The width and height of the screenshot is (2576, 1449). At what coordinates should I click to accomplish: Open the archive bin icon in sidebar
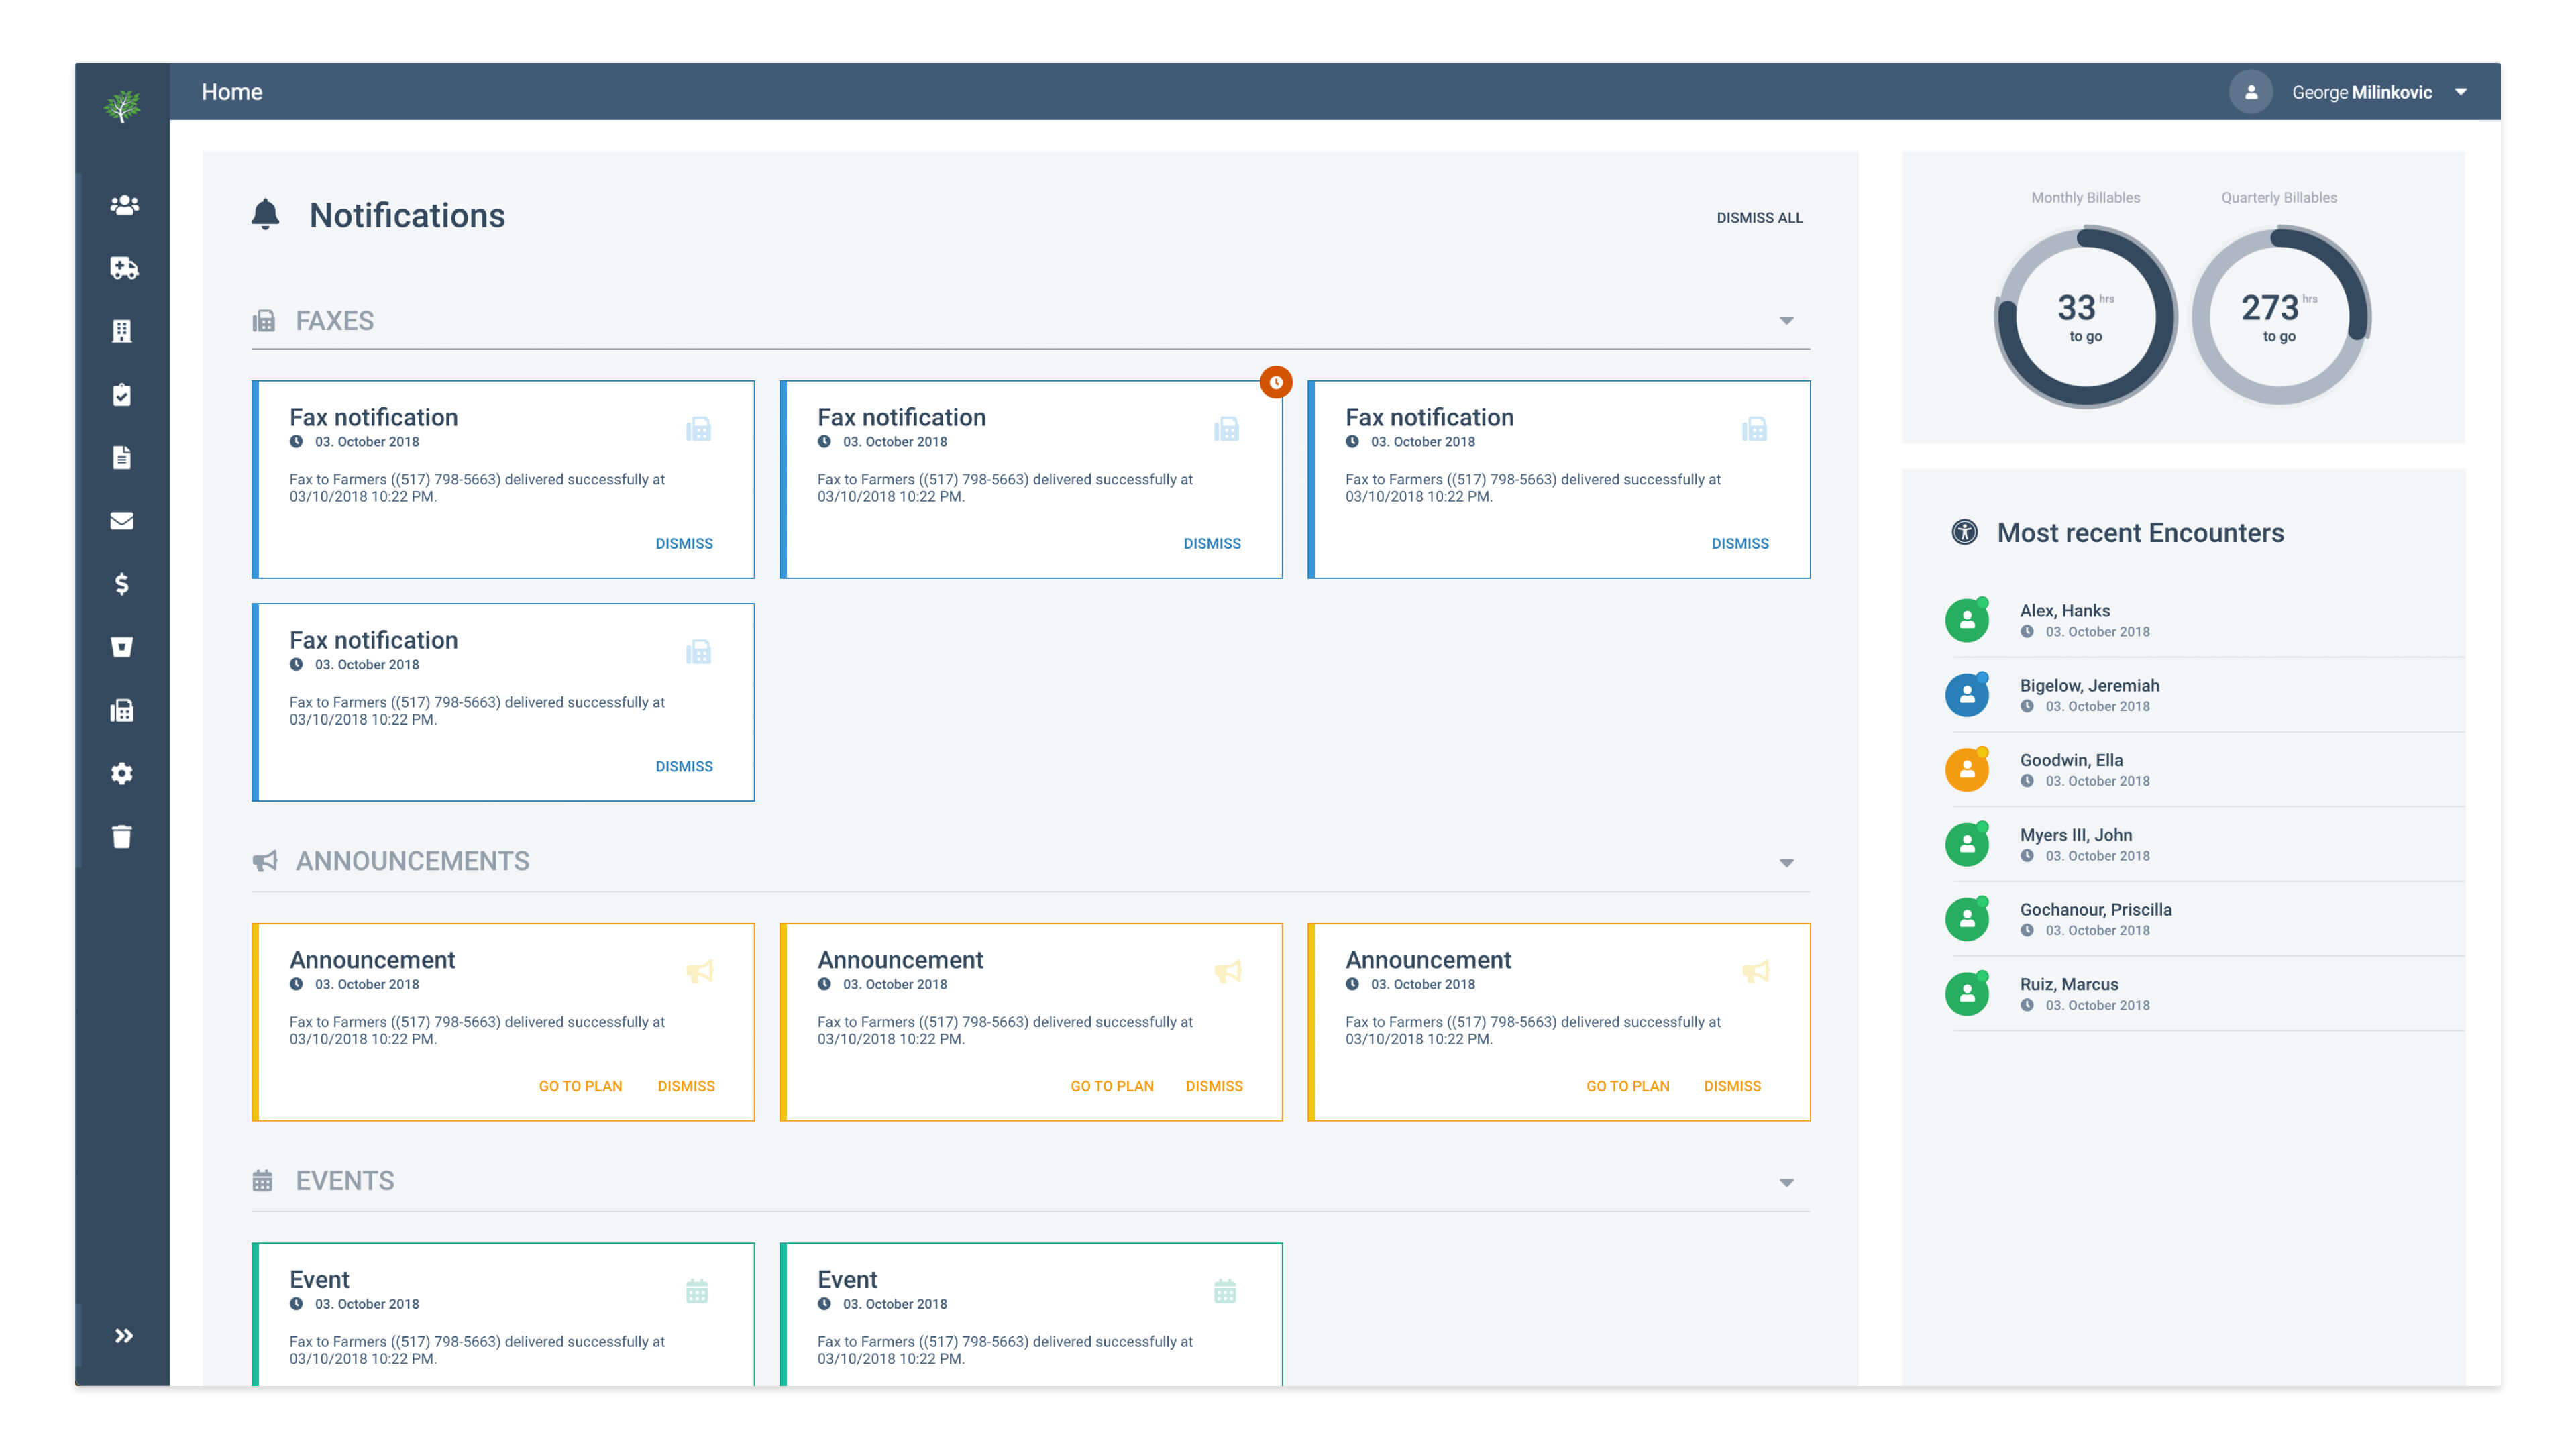pos(122,647)
